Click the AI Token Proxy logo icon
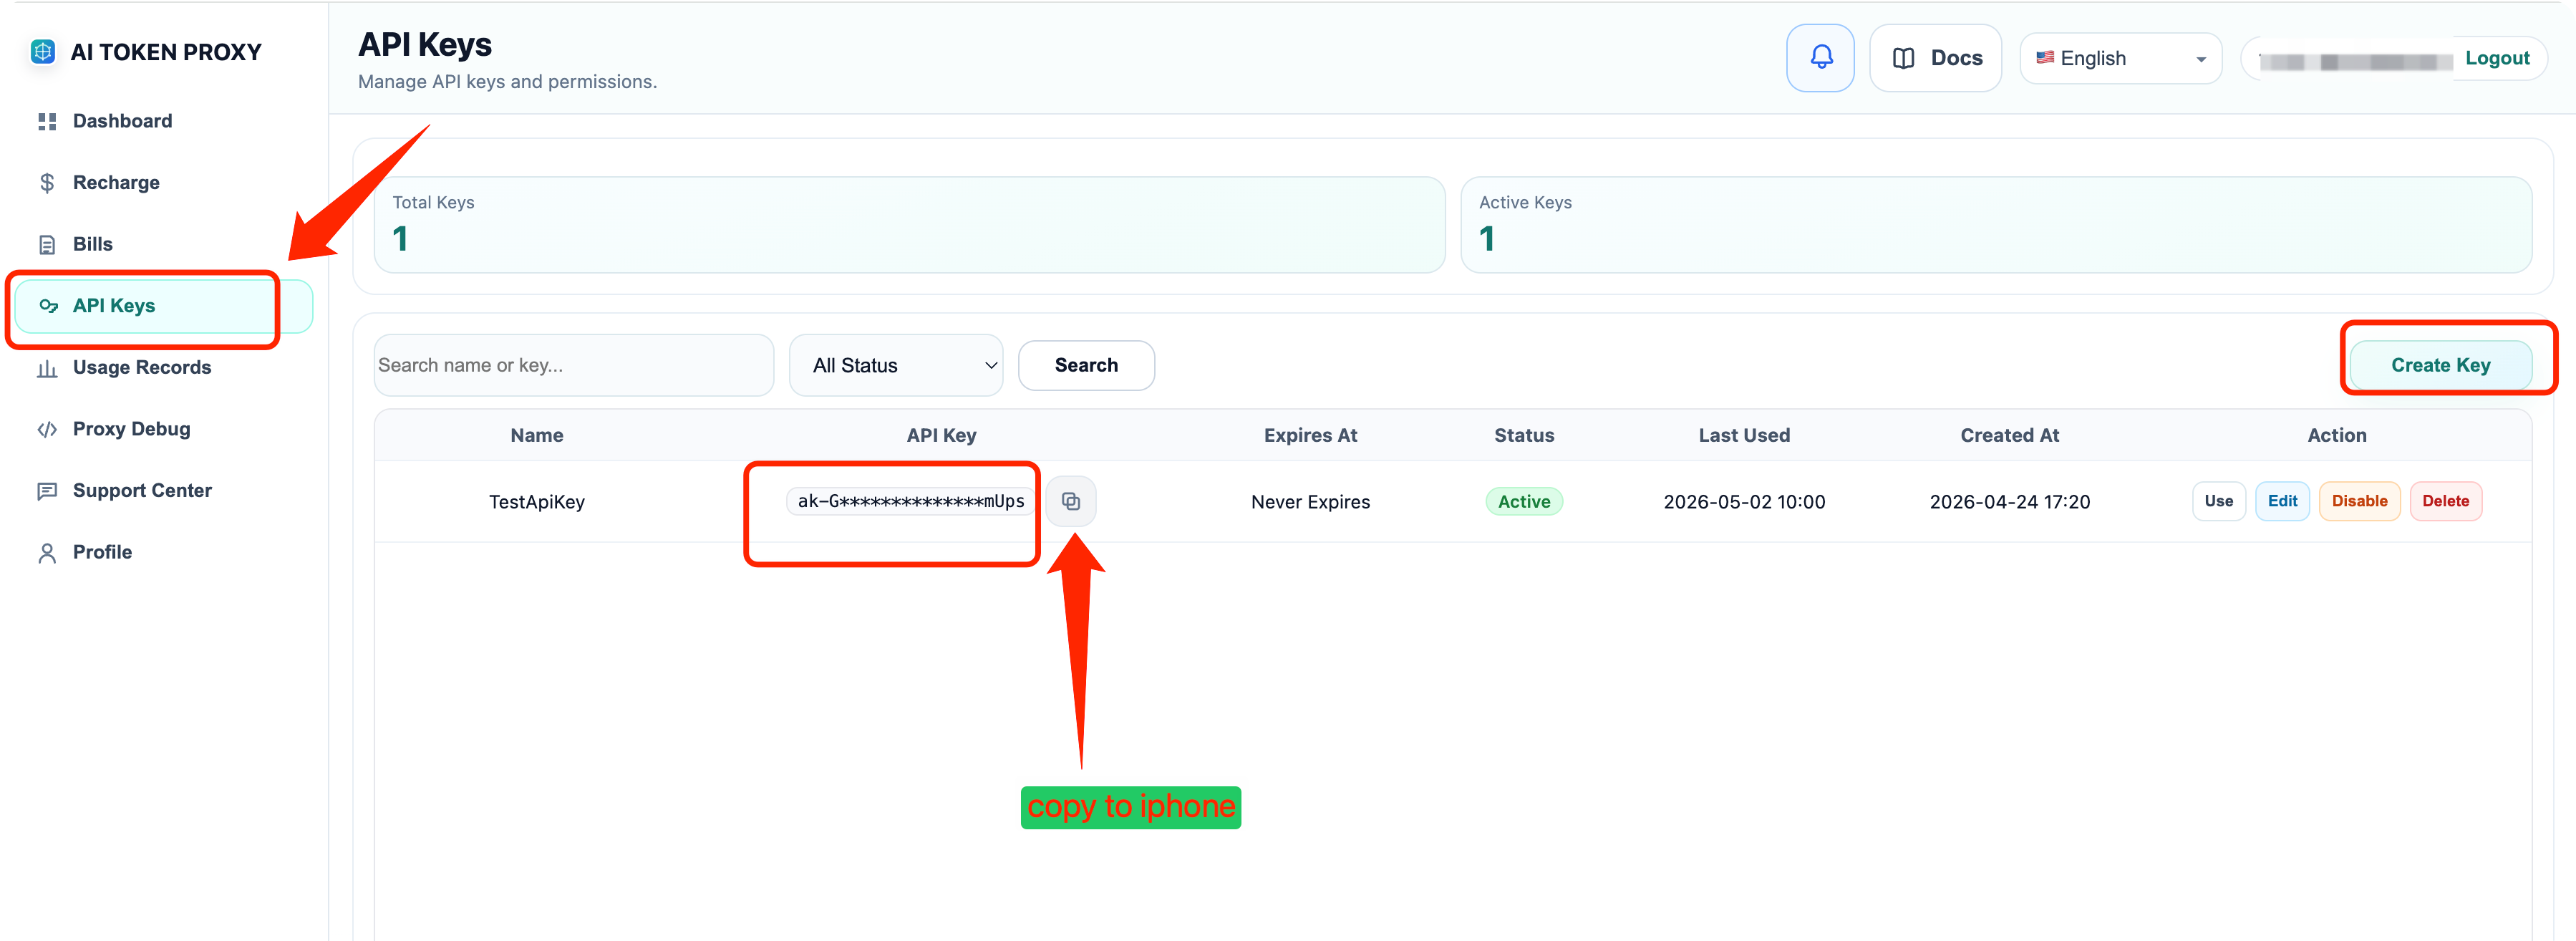This screenshot has width=2576, height=941. [43, 52]
